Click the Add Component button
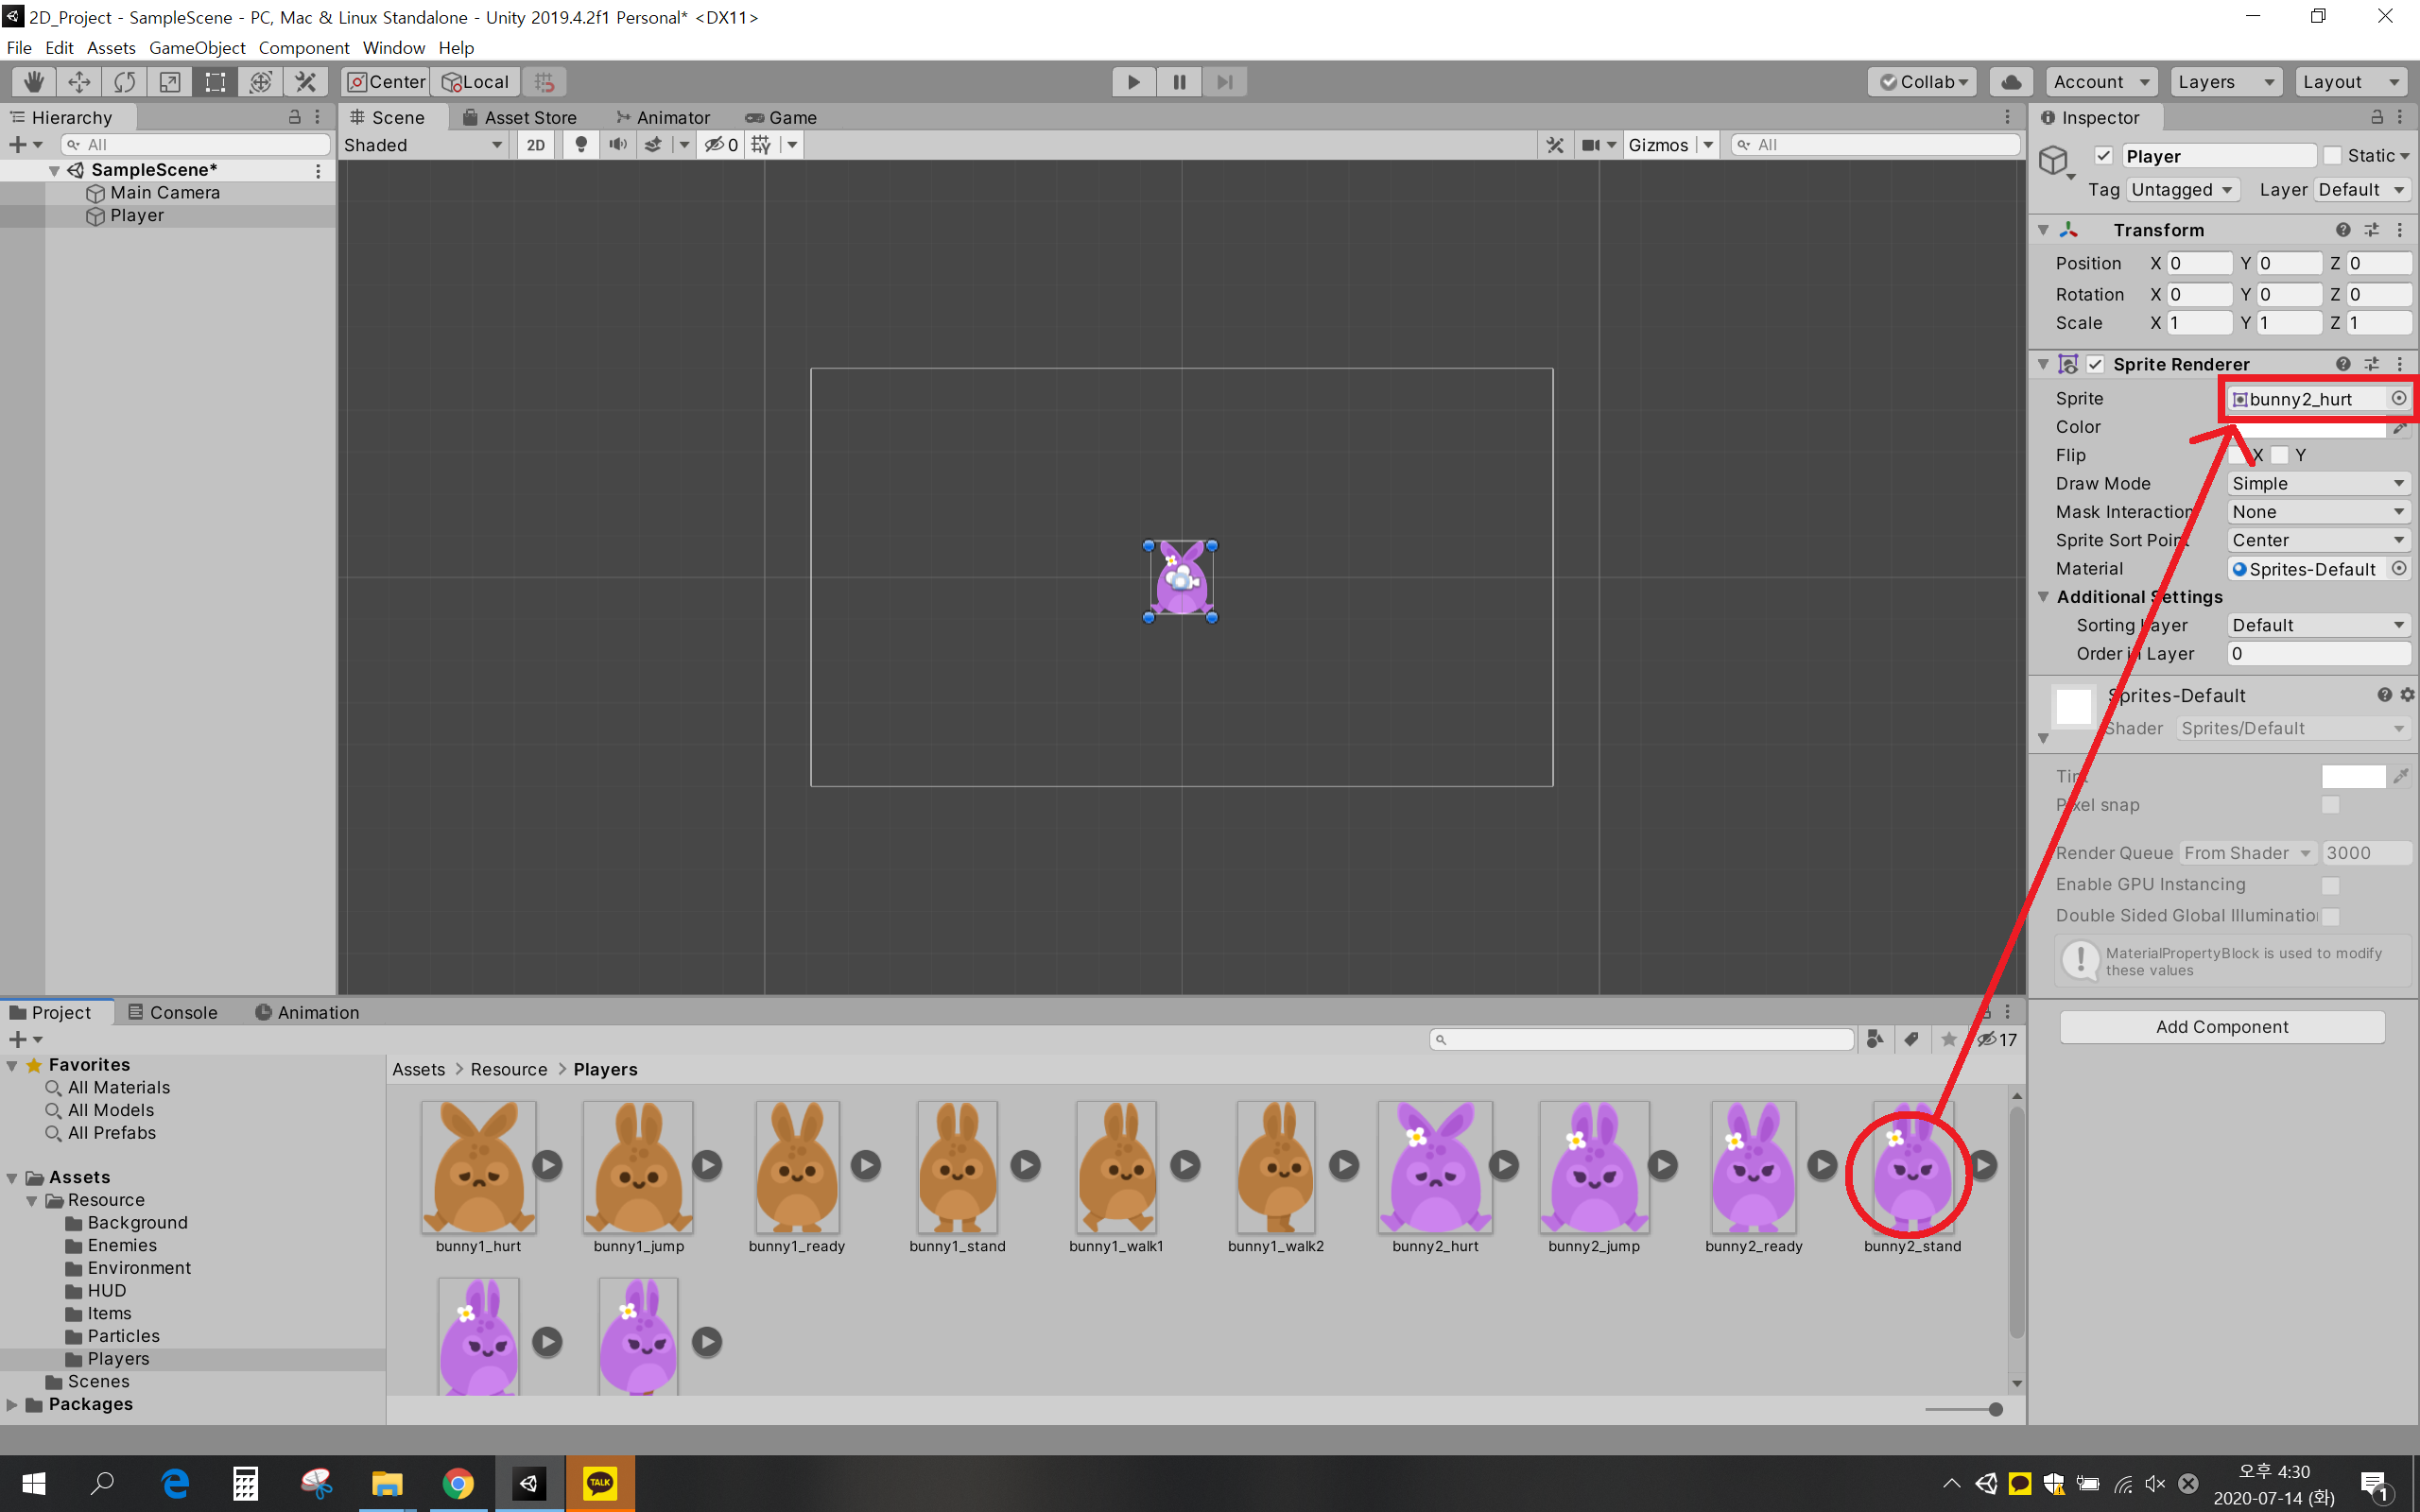 point(2221,1027)
